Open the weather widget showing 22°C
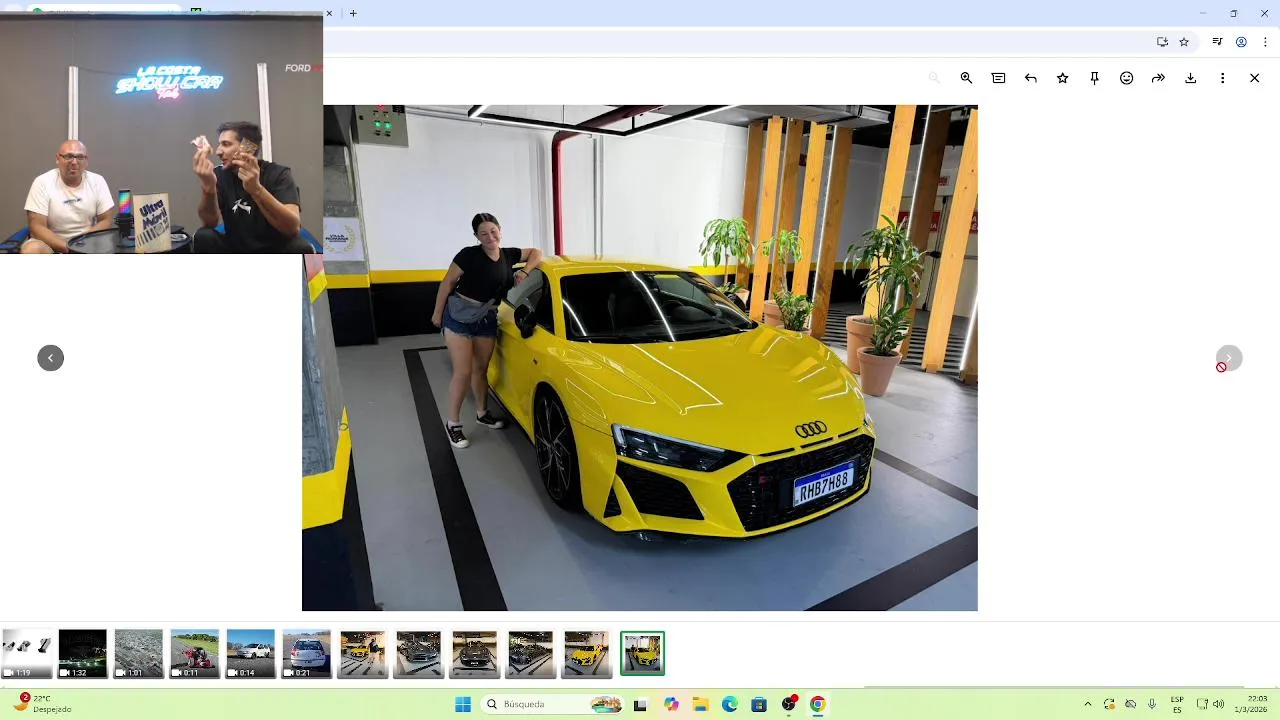Screen dimensions: 1280x720 (43, 704)
